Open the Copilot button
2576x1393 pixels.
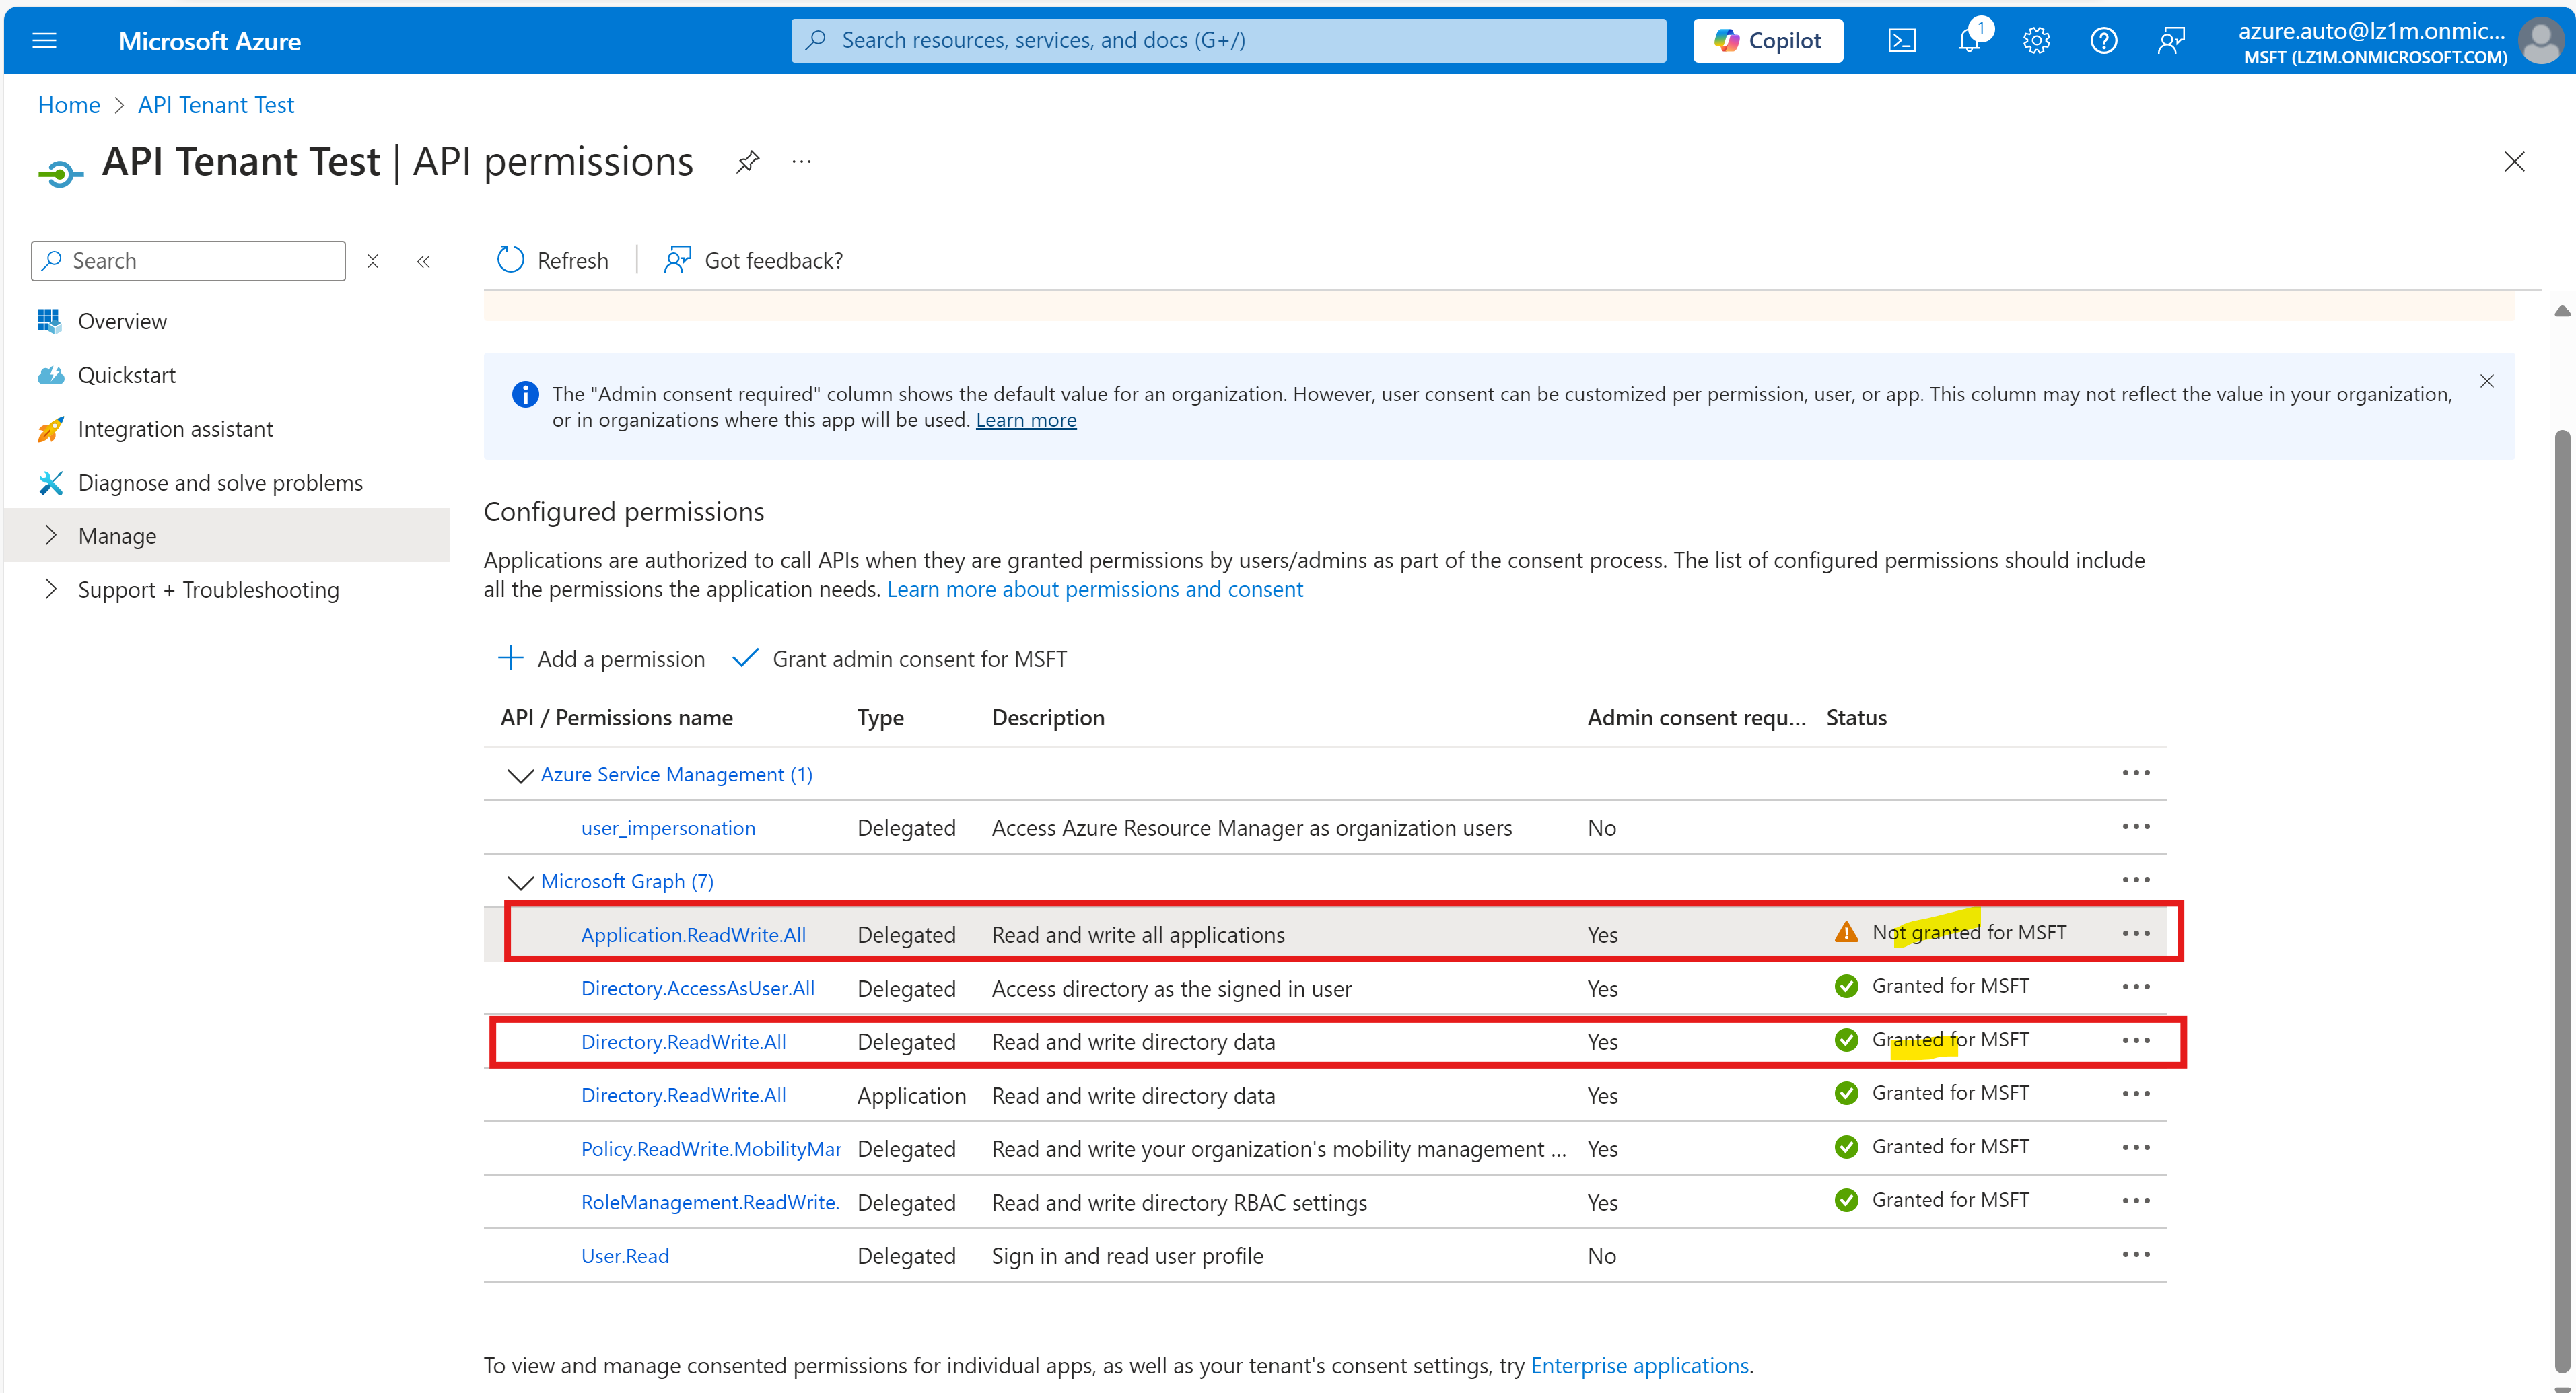coord(1767,41)
